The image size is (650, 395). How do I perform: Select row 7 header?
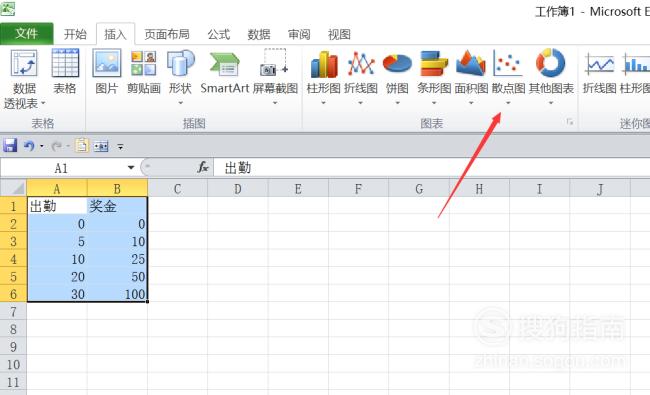pos(13,311)
